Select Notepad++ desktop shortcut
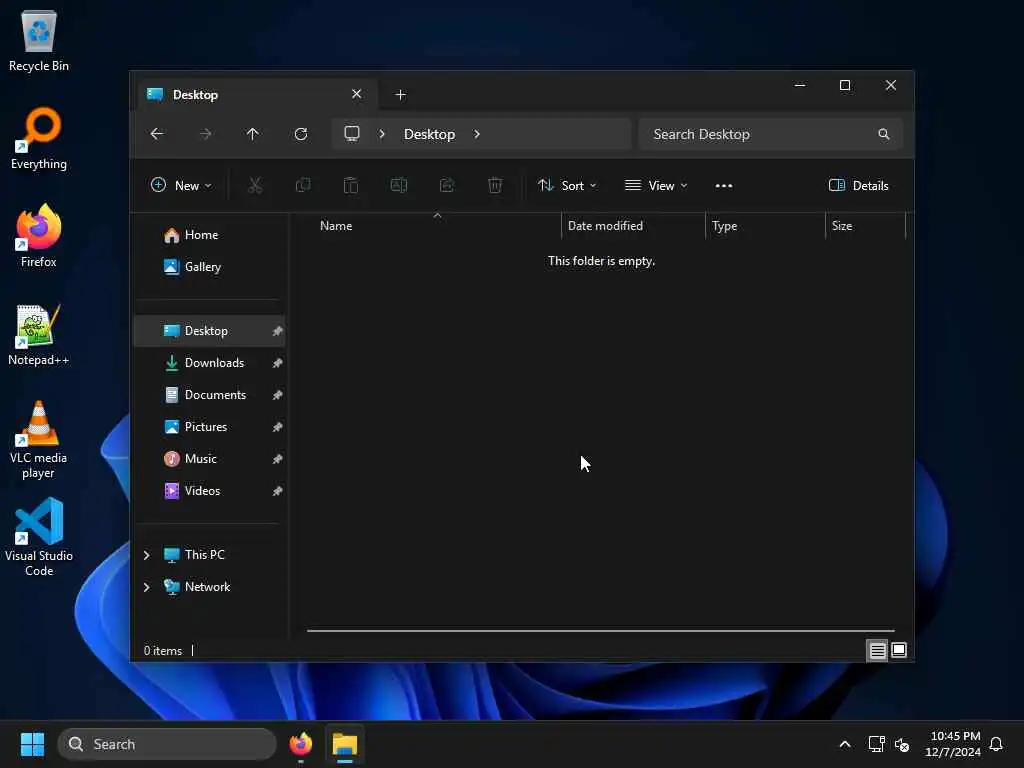 [x=39, y=334]
